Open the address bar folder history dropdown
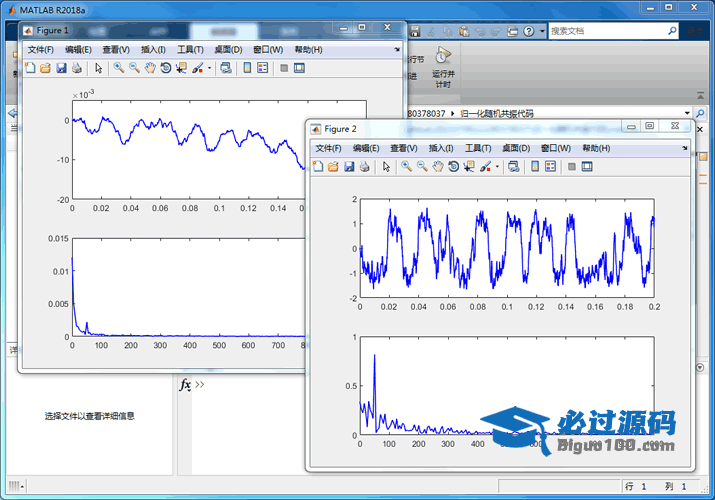Image resolution: width=715 pixels, height=500 pixels. [688, 114]
